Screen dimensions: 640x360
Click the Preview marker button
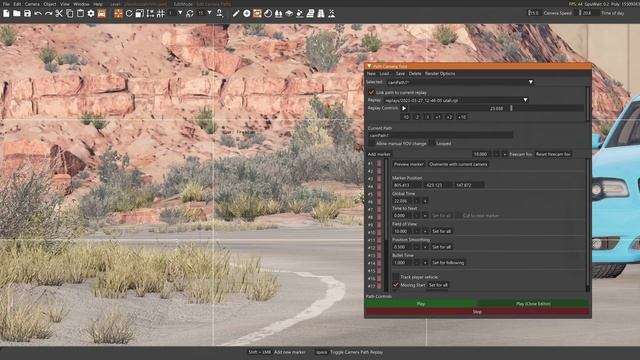click(409, 164)
